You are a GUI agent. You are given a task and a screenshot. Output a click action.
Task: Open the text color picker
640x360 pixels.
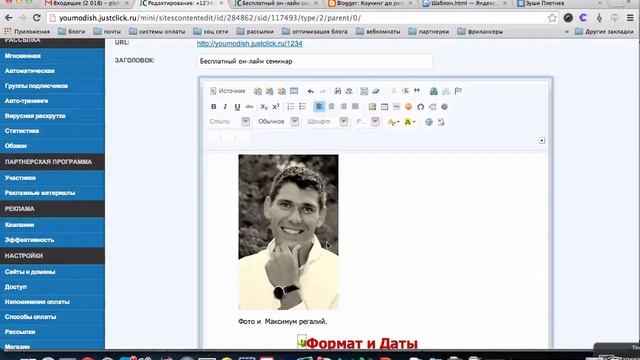pyautogui.click(x=393, y=122)
